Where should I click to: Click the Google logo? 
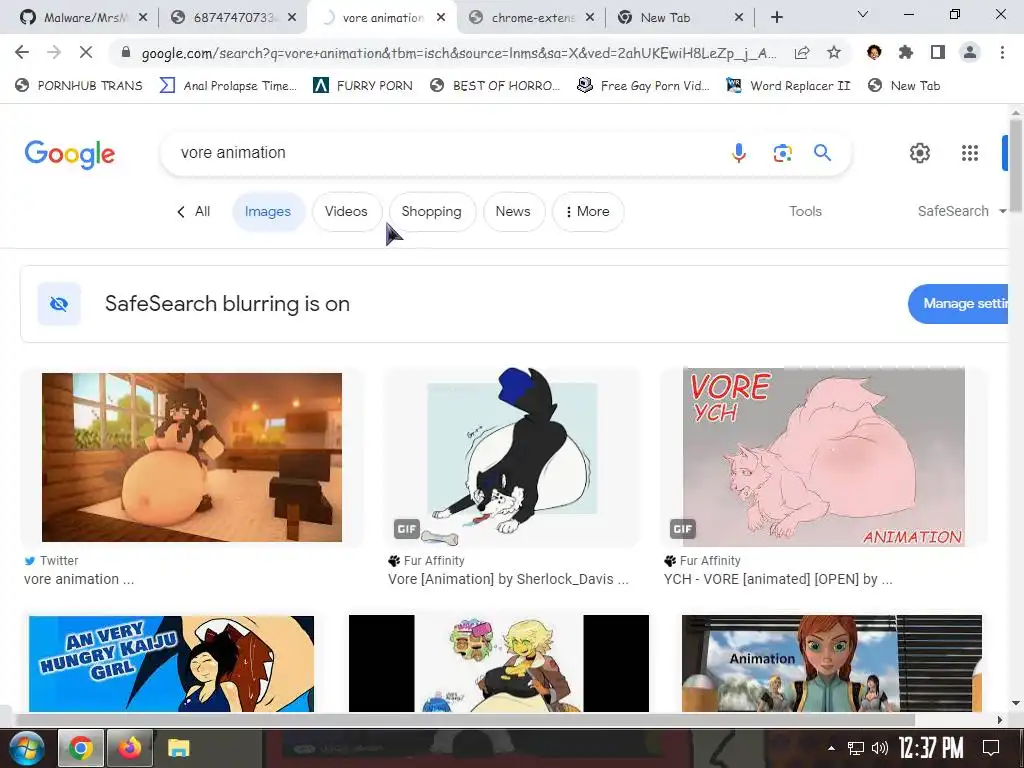(x=69, y=154)
